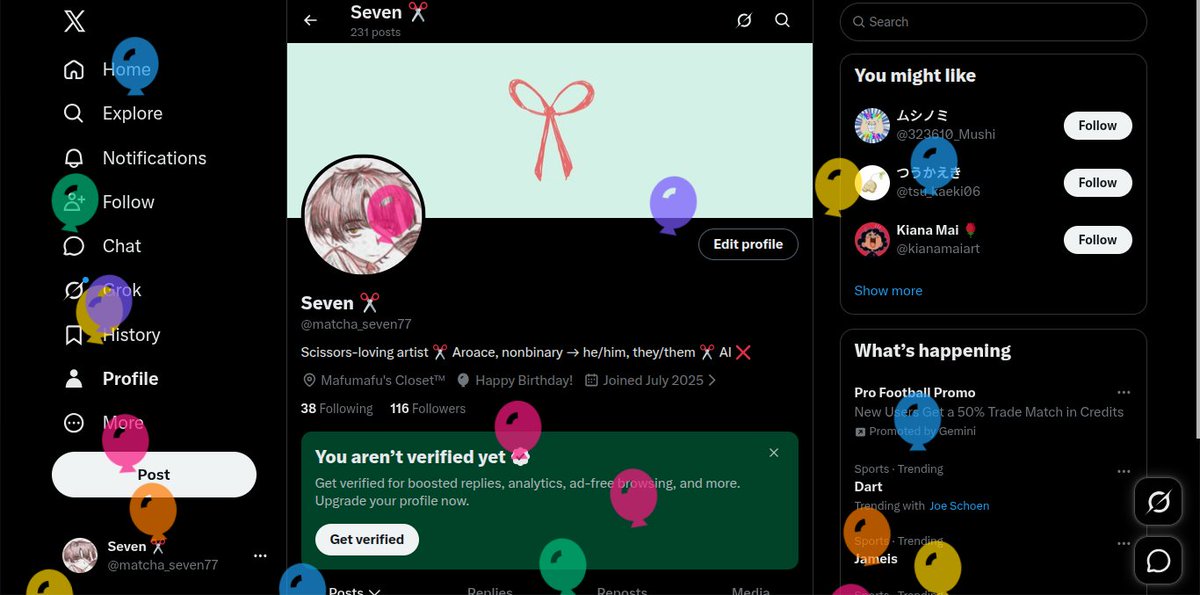This screenshot has width=1200, height=595.
Task: Click the Mafumafu's Closet location text
Action: (383, 380)
